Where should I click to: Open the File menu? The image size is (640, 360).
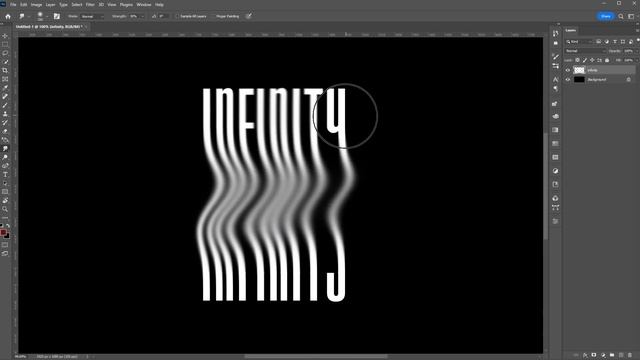13,4
